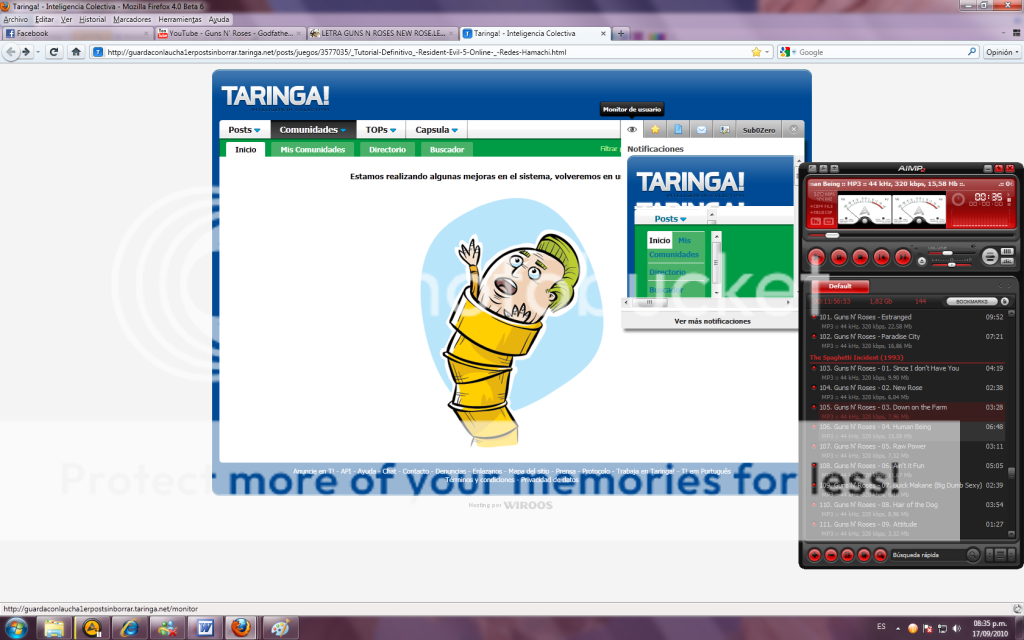Go to Firefox home page icon
1024x640 pixels.
[76, 52]
